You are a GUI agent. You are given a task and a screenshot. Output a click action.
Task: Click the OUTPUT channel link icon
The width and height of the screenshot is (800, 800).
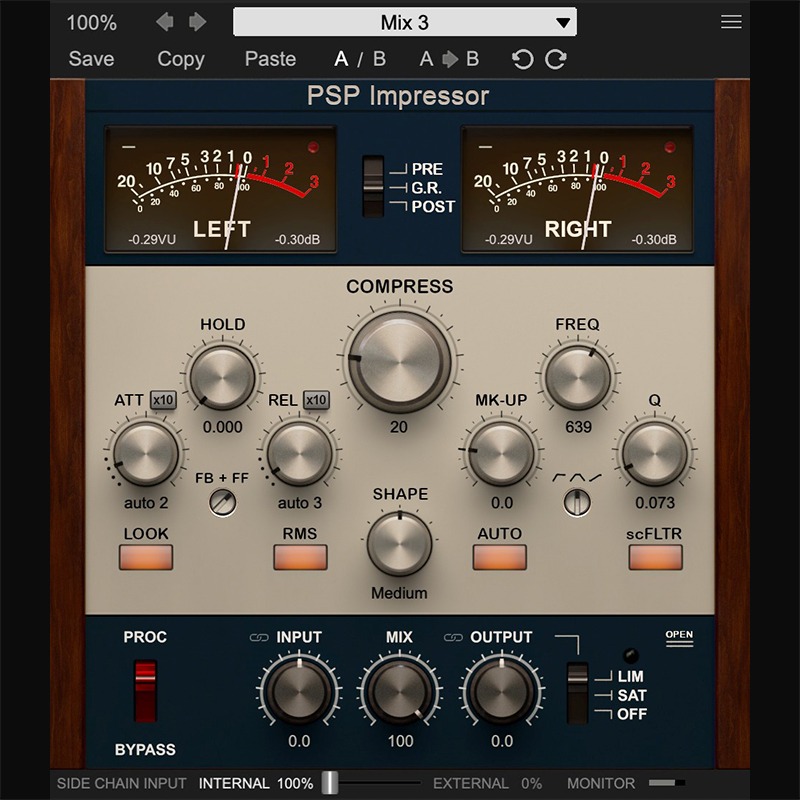tap(453, 637)
